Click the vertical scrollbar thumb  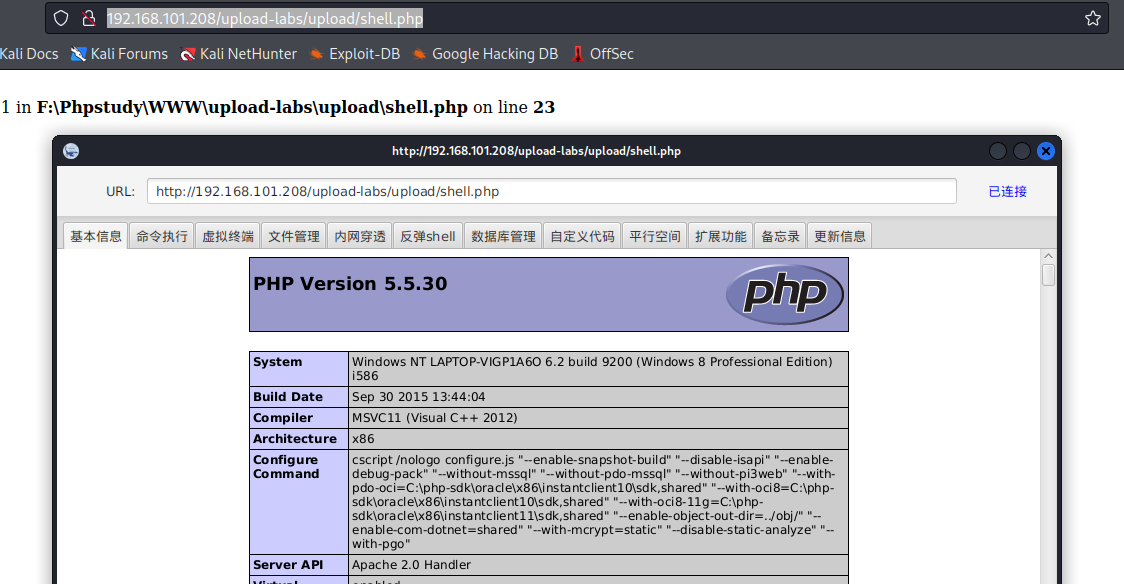coord(1048,275)
